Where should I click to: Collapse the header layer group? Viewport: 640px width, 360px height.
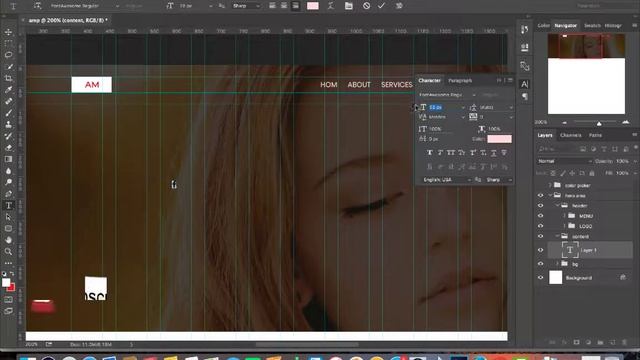(x=557, y=205)
